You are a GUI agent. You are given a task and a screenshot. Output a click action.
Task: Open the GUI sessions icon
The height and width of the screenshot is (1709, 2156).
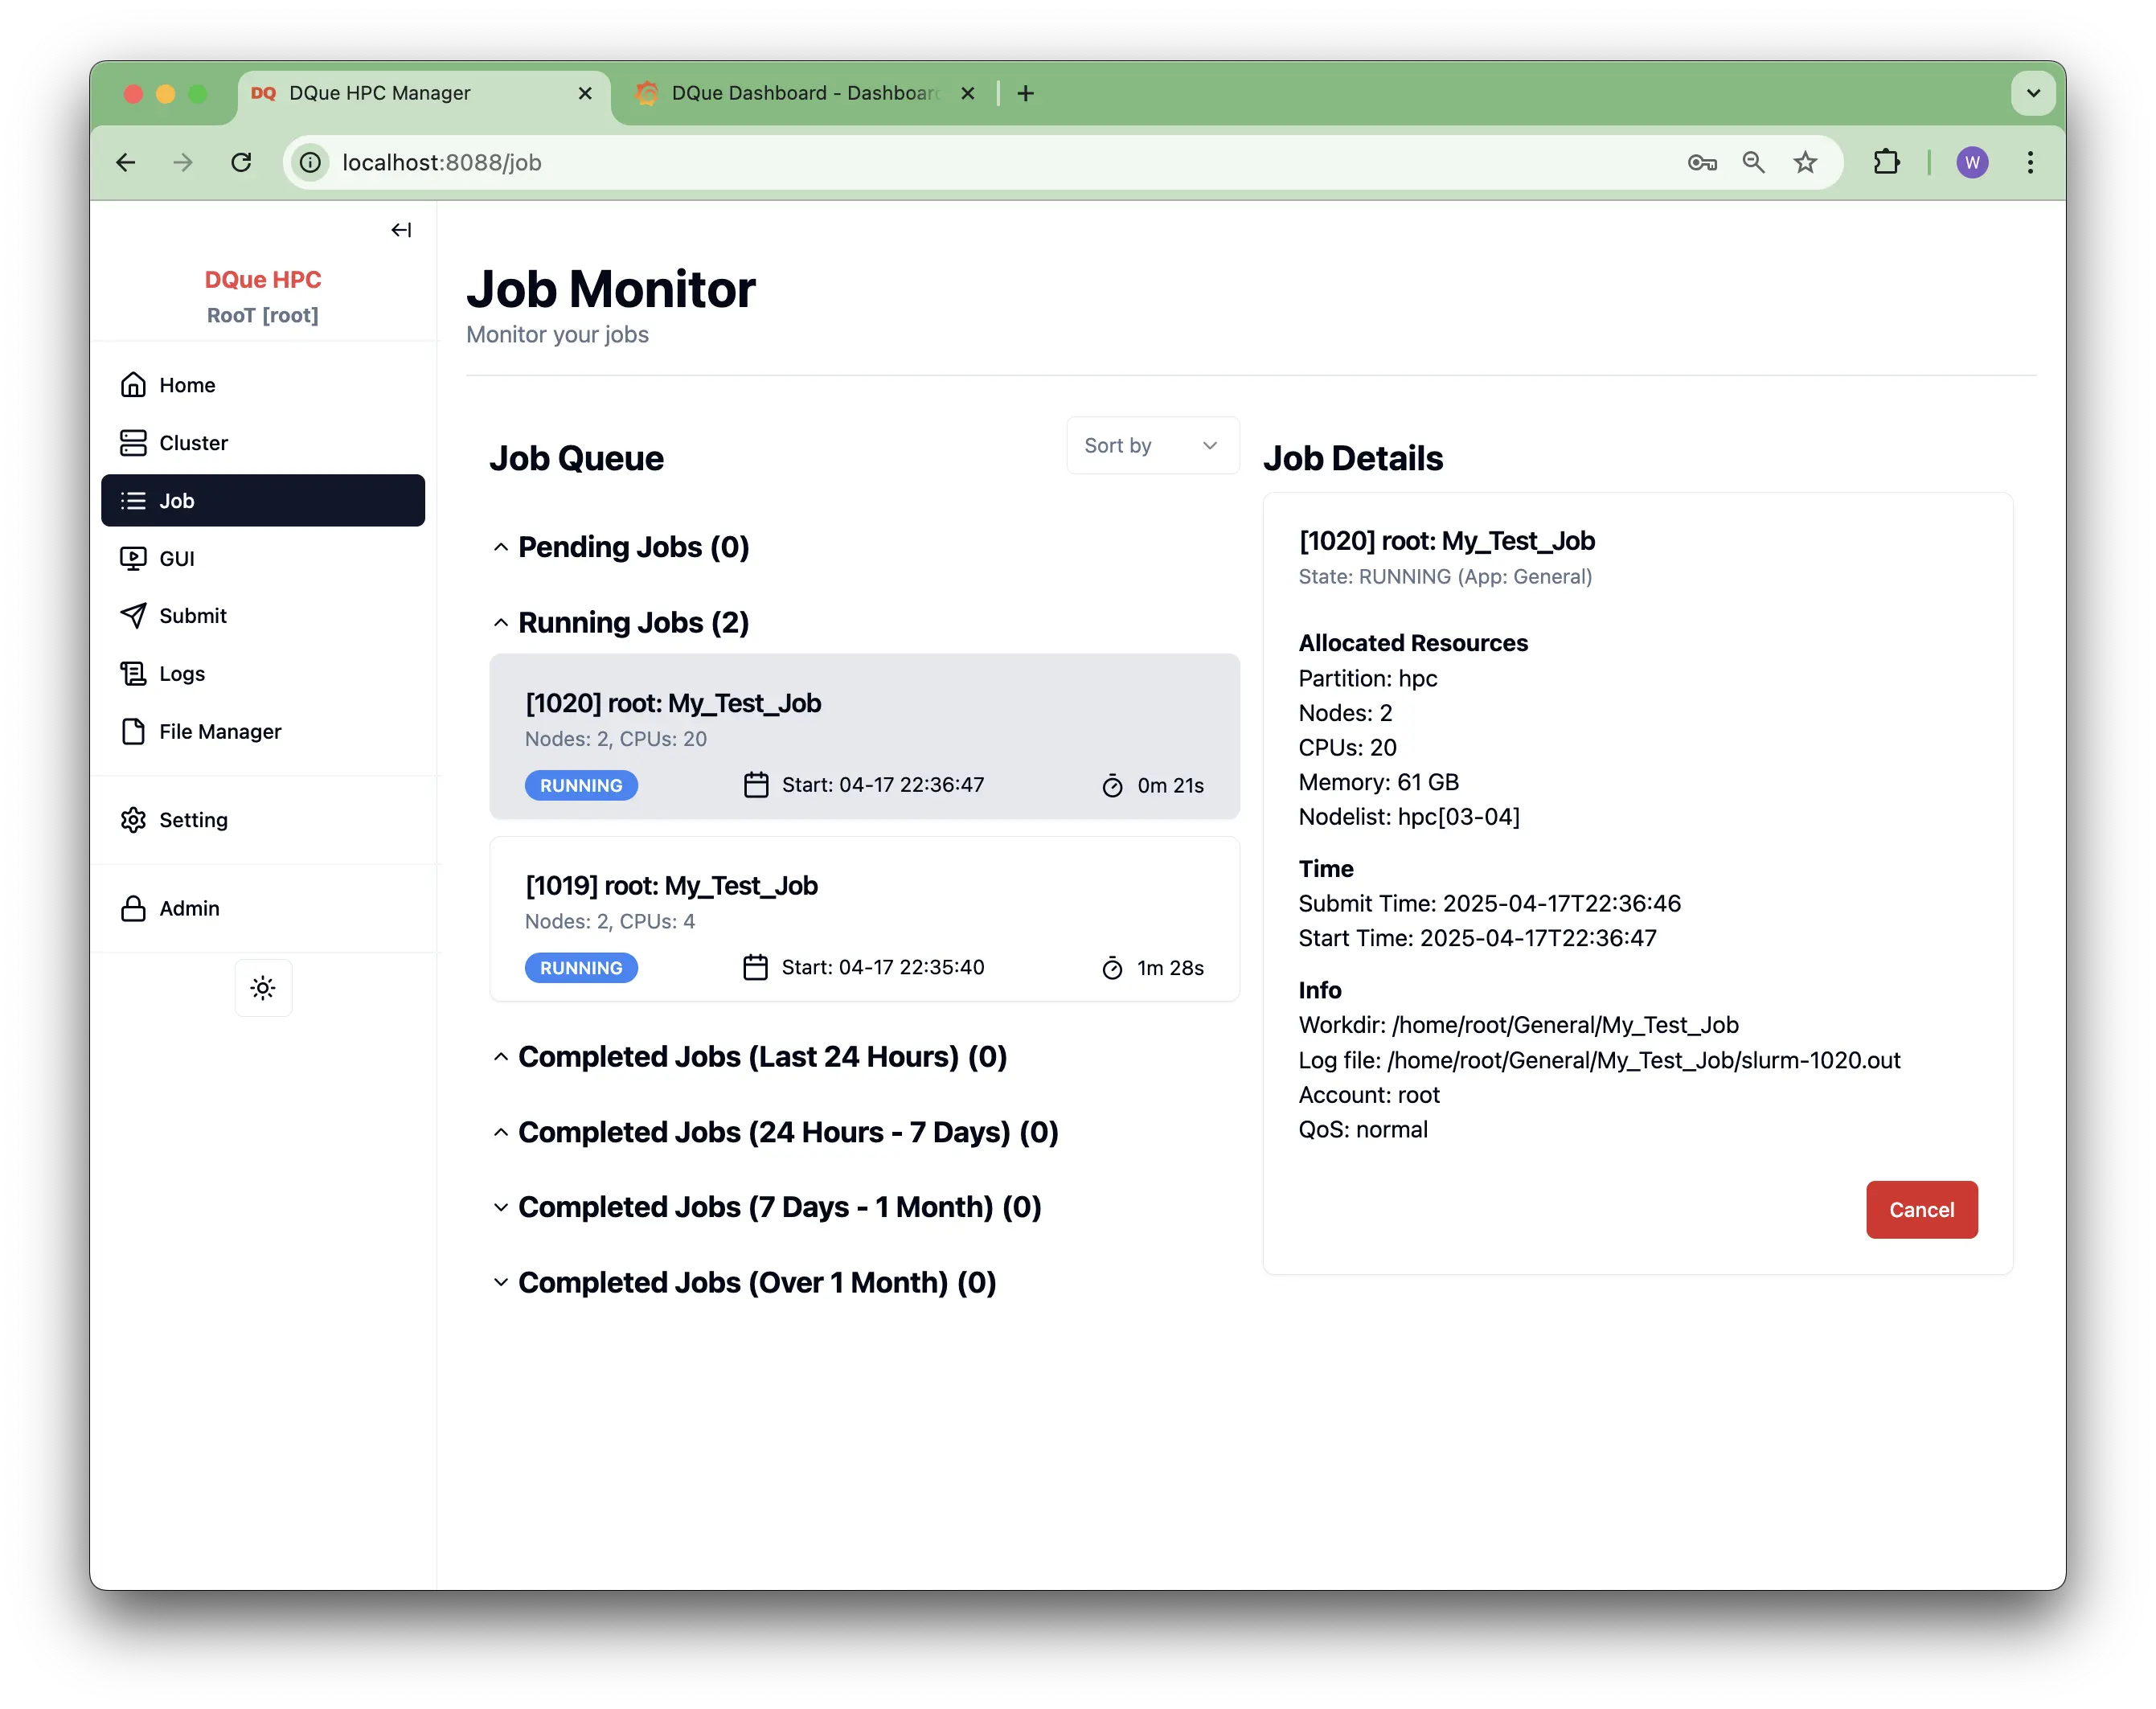tap(134, 558)
